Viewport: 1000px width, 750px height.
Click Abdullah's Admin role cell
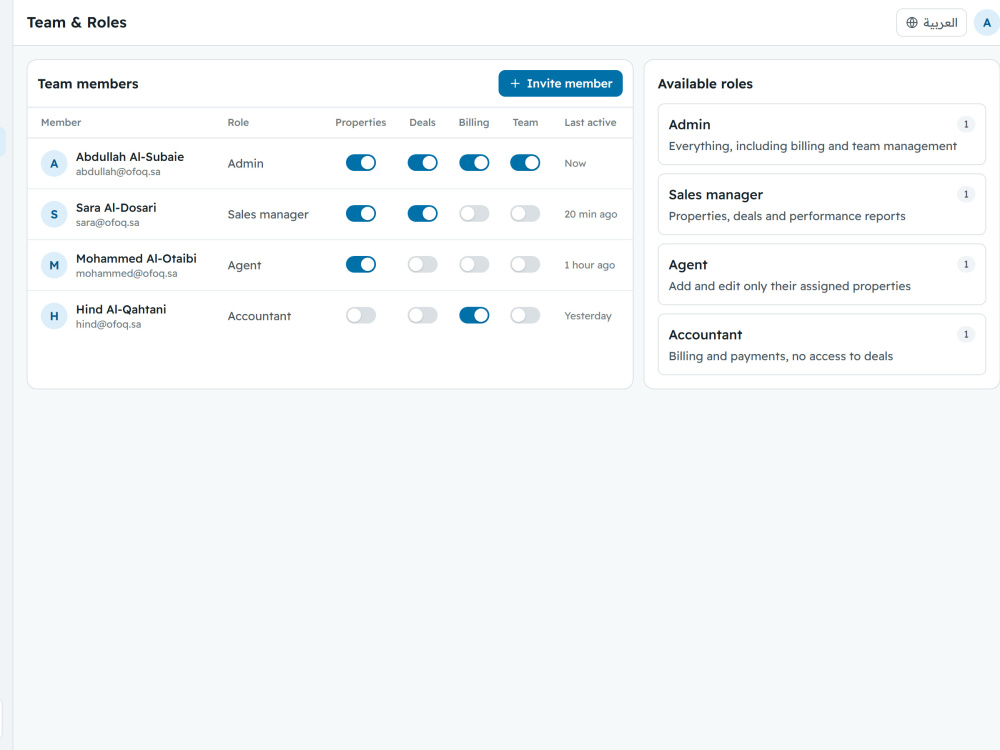pos(246,163)
